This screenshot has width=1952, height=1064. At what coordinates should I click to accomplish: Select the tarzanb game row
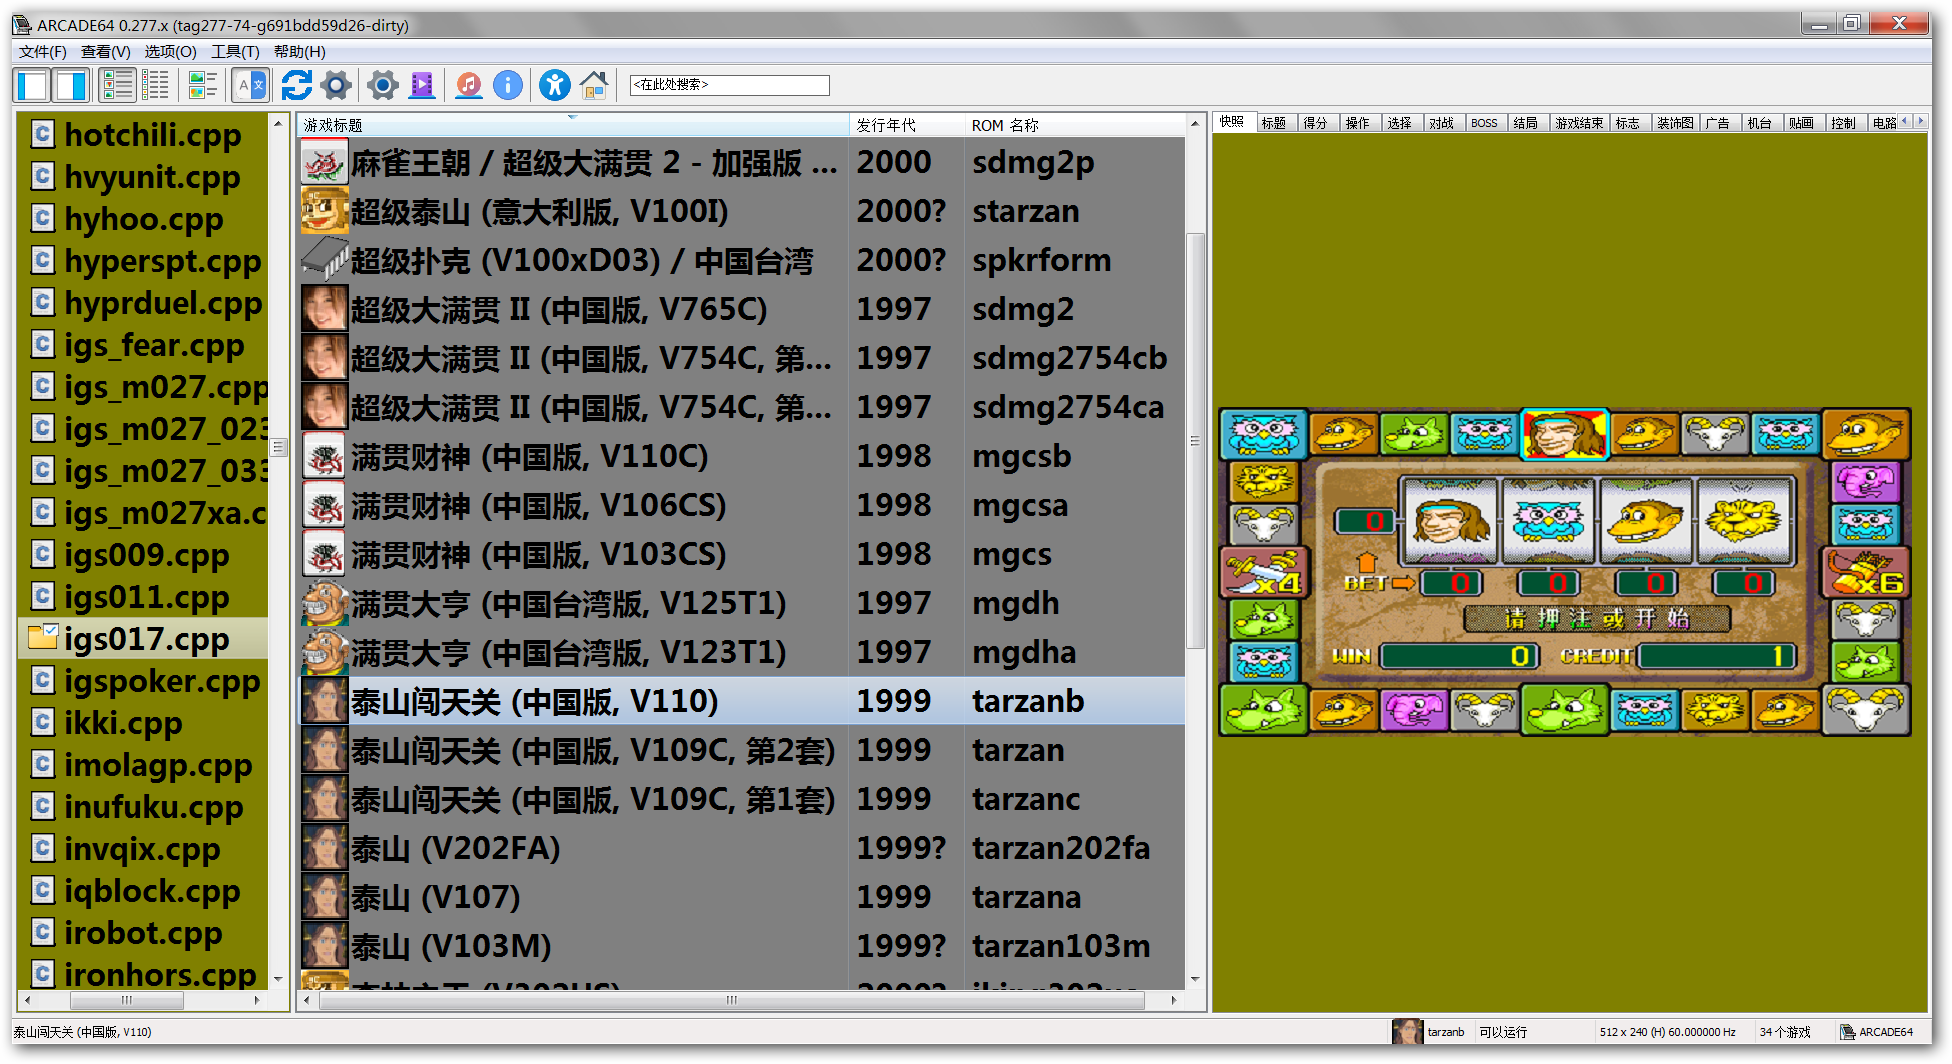tap(742, 701)
